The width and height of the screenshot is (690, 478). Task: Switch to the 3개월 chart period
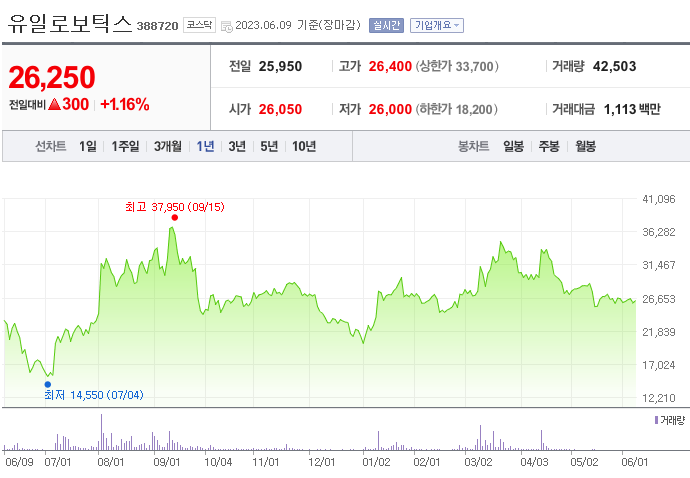tap(168, 146)
